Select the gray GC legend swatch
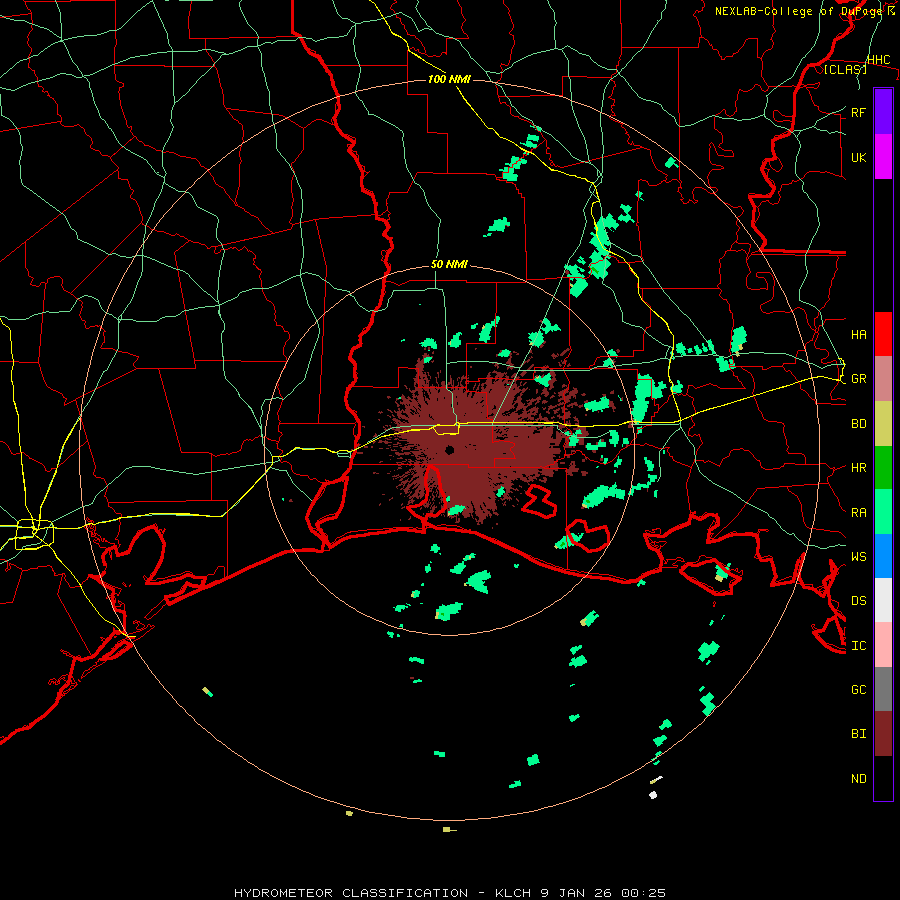900x900 pixels. 883,689
